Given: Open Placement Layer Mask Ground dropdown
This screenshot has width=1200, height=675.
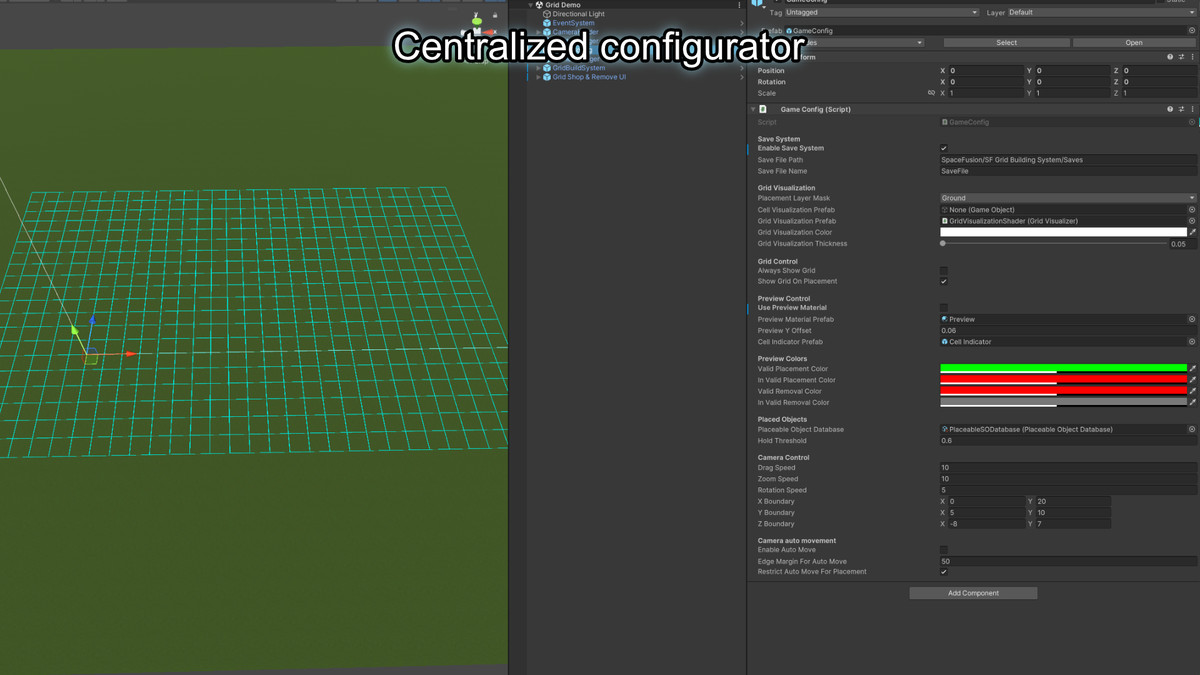Looking at the screenshot, I should [1068, 198].
